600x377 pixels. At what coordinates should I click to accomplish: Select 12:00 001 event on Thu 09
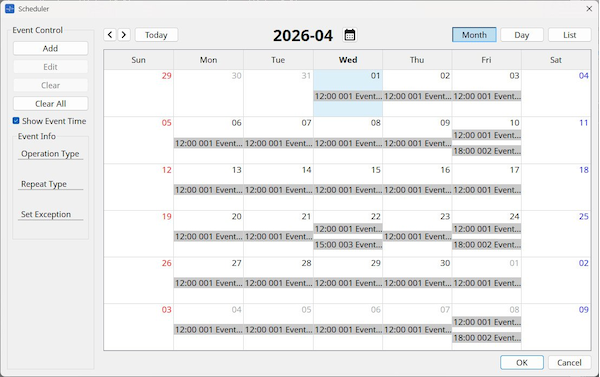417,143
